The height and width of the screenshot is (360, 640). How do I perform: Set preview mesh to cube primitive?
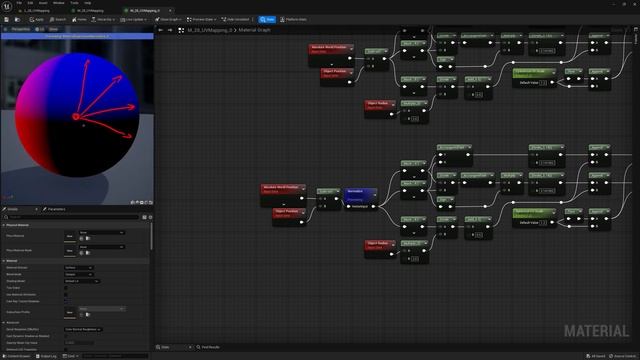coord(146,202)
